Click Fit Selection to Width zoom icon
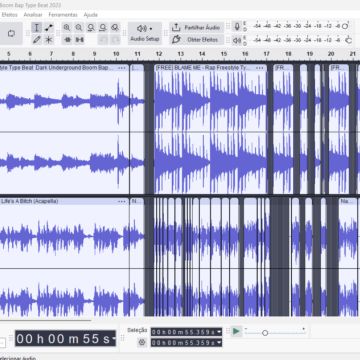This screenshot has height=360, width=360. [x=91, y=28]
